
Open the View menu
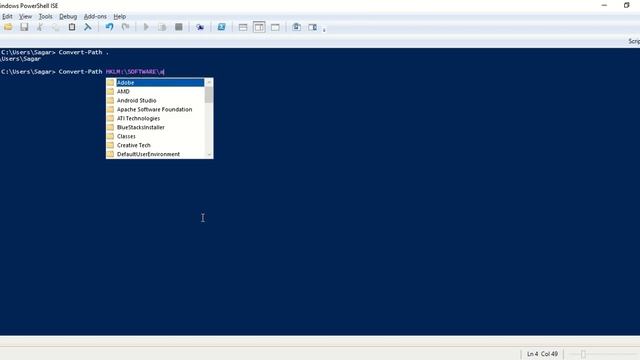coord(25,16)
